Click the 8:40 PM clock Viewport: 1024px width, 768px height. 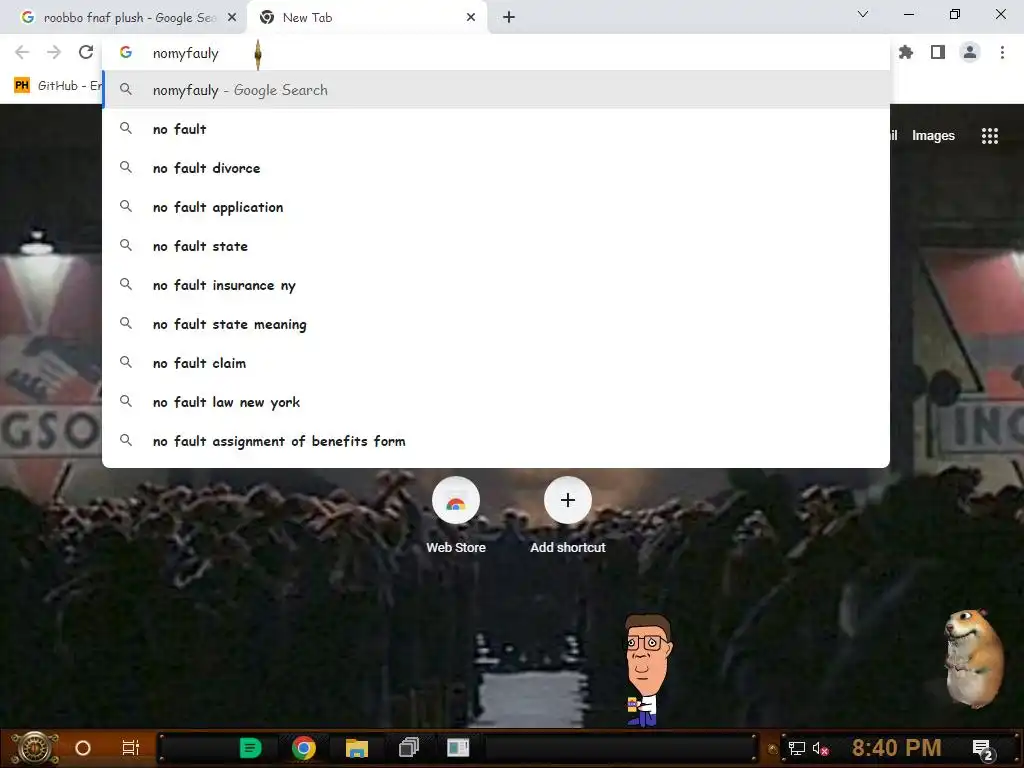tap(896, 748)
